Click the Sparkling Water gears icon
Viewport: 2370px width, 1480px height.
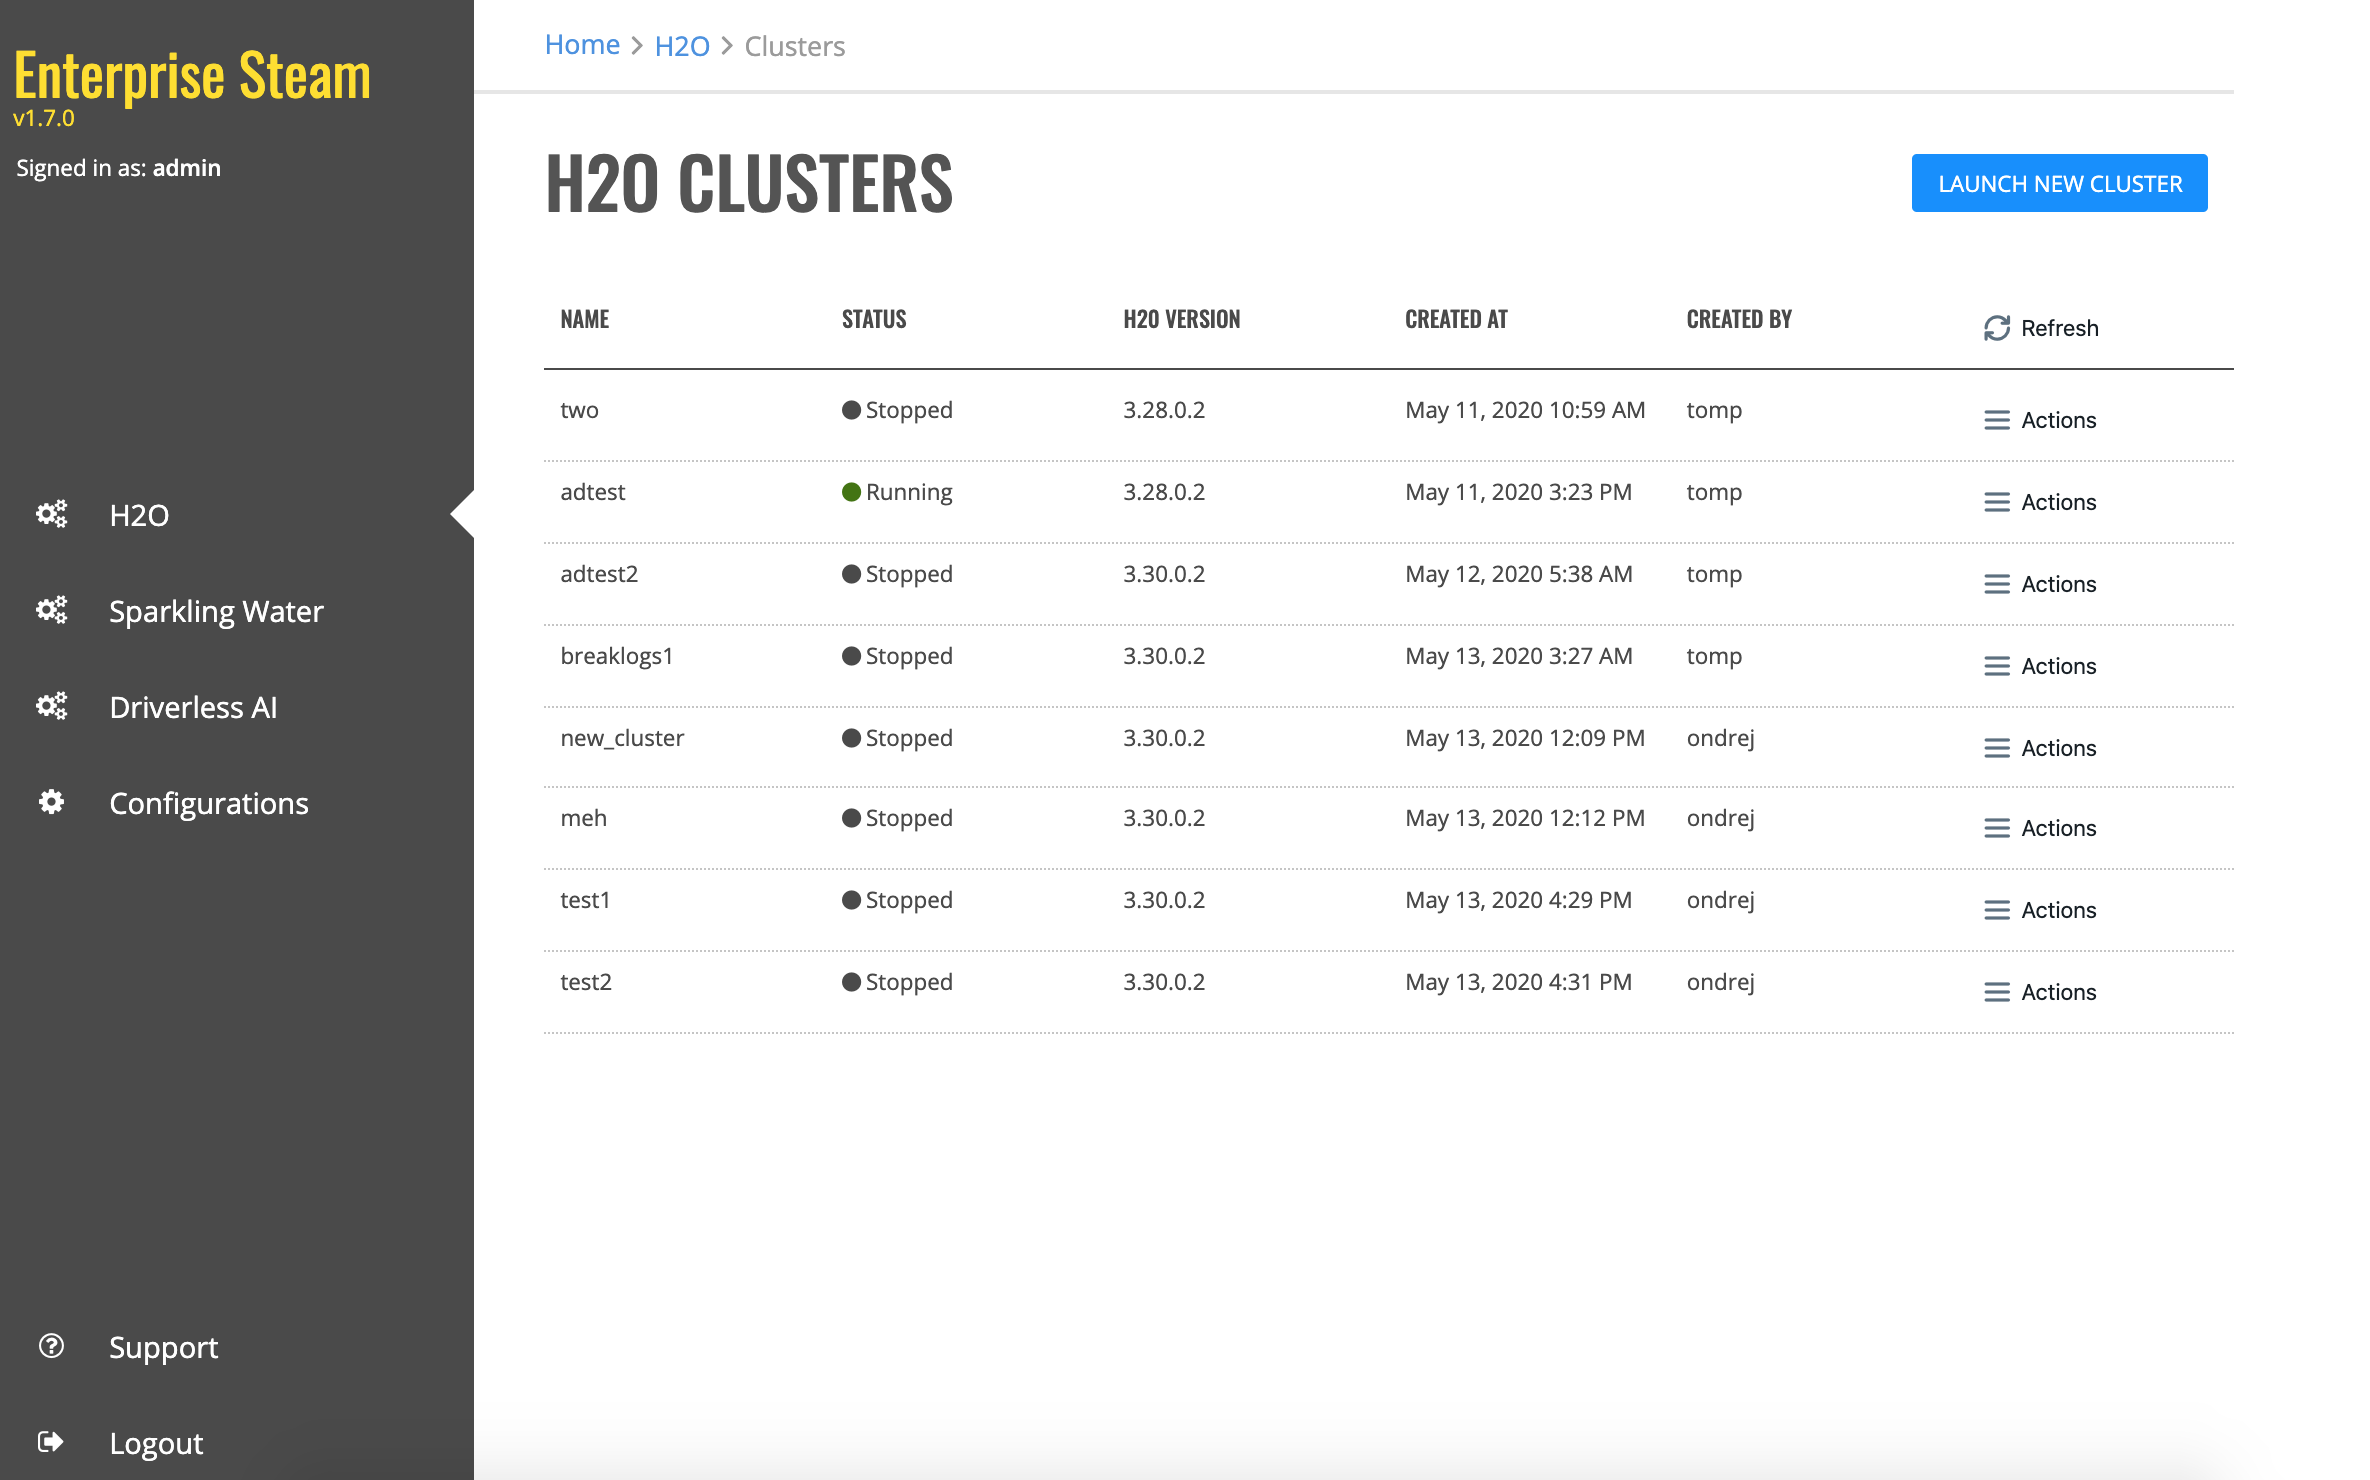[x=52, y=610]
